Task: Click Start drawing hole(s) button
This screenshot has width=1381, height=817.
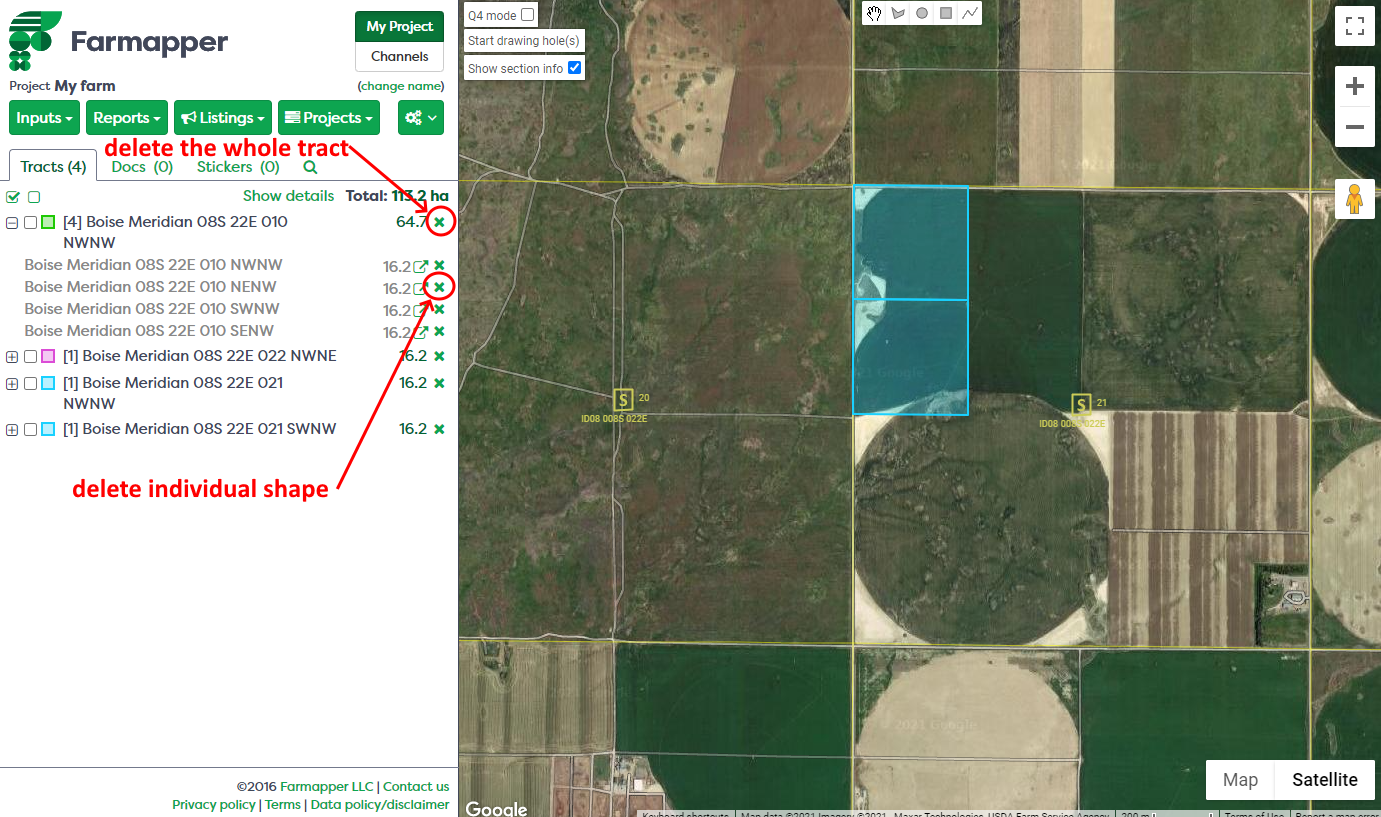Action: tap(524, 41)
